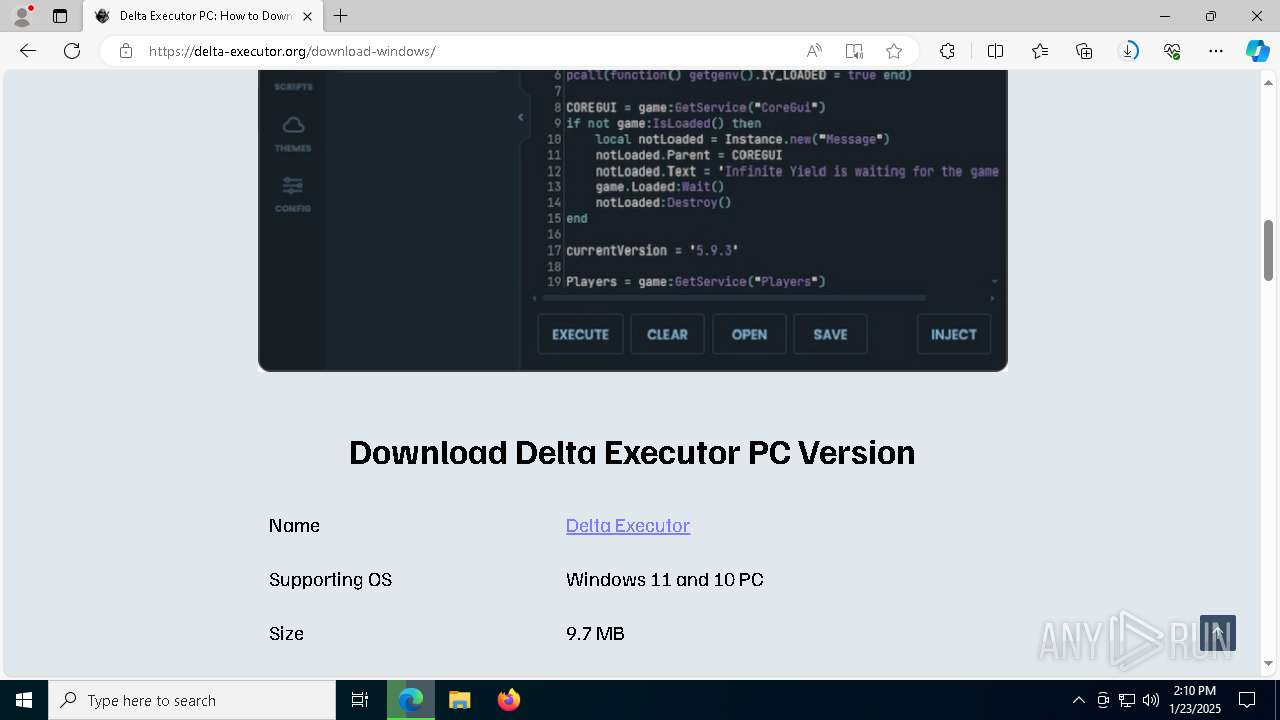Open the Extensions puzzle icon
The width and height of the screenshot is (1280, 720).
pos(947,51)
